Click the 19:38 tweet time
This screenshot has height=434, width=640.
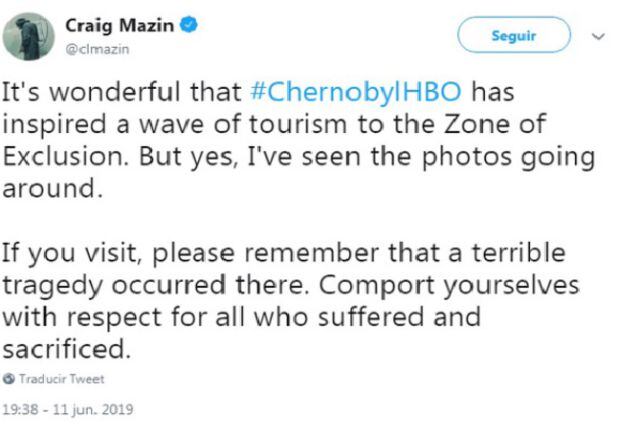[19, 409]
